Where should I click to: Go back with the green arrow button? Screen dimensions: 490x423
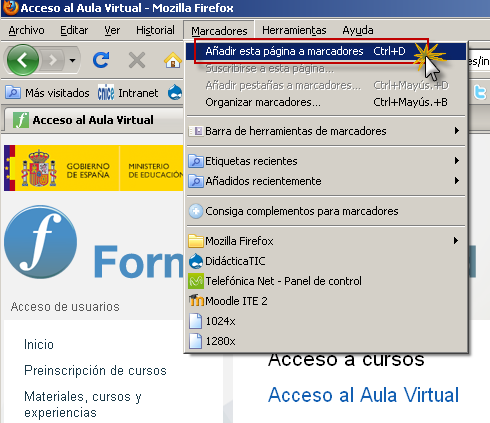(23, 60)
